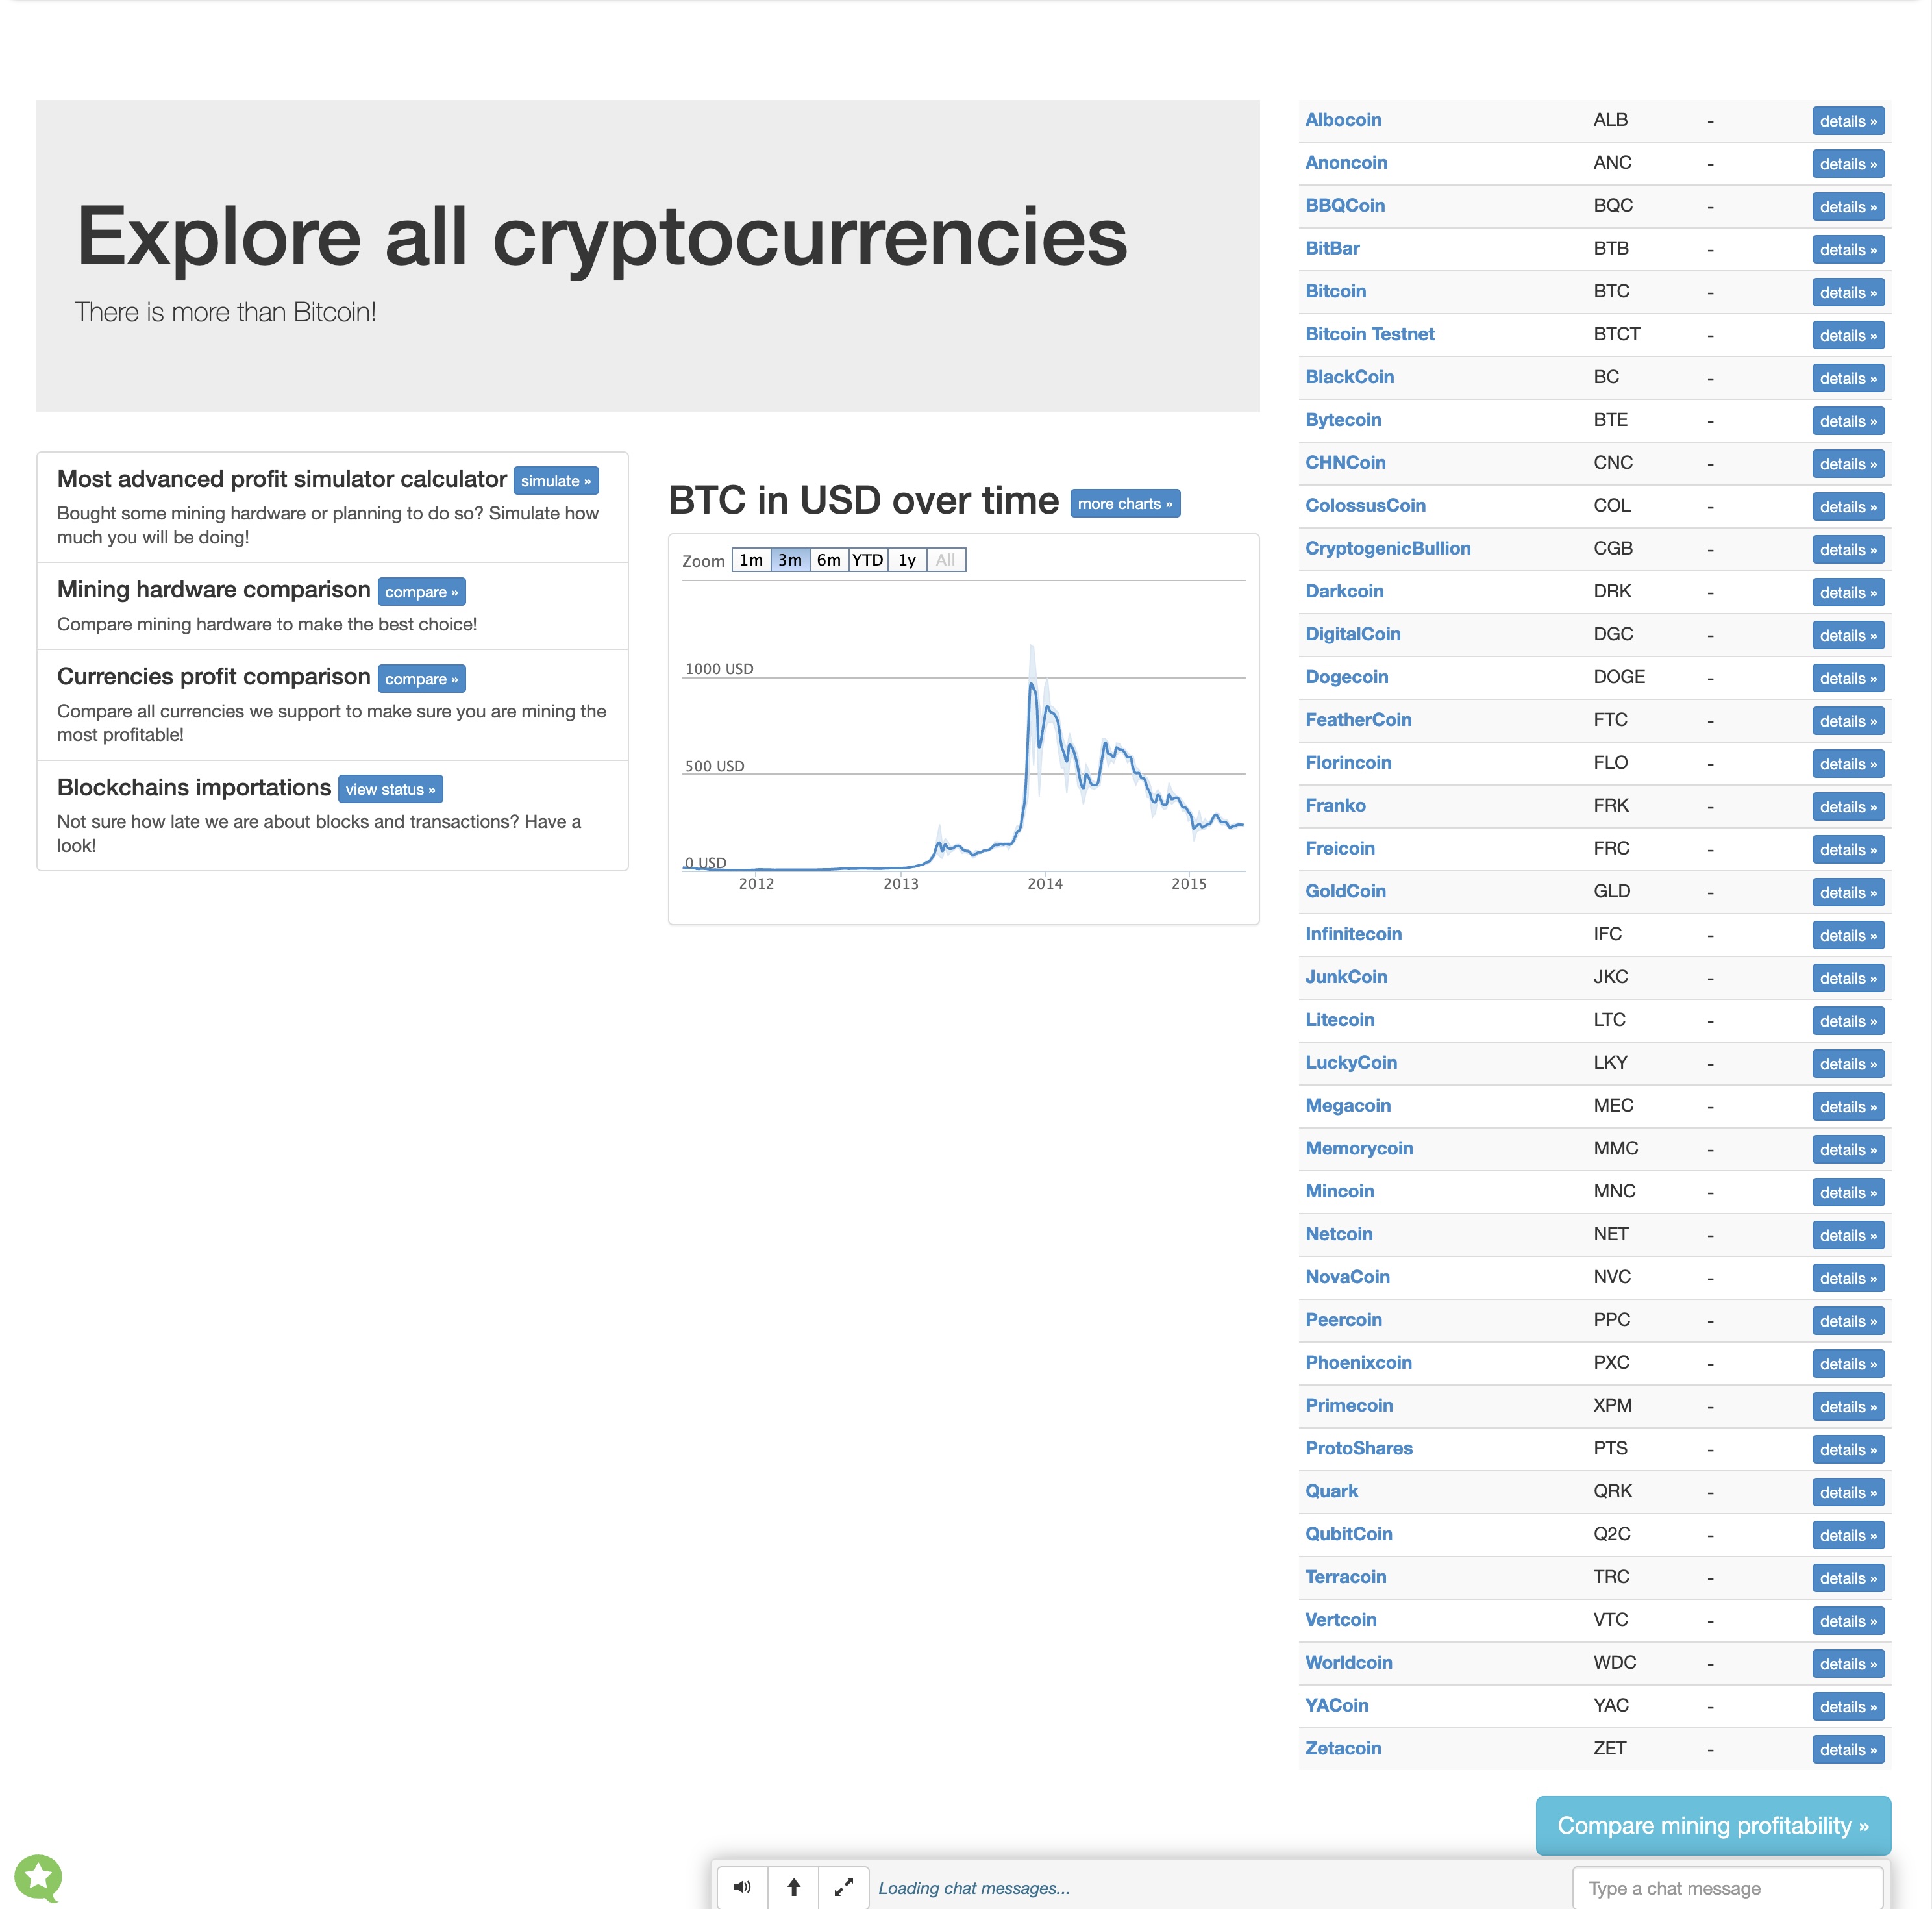1932x1909 pixels.
Task: Click compare next to Currencies profit comparison
Action: click(421, 679)
